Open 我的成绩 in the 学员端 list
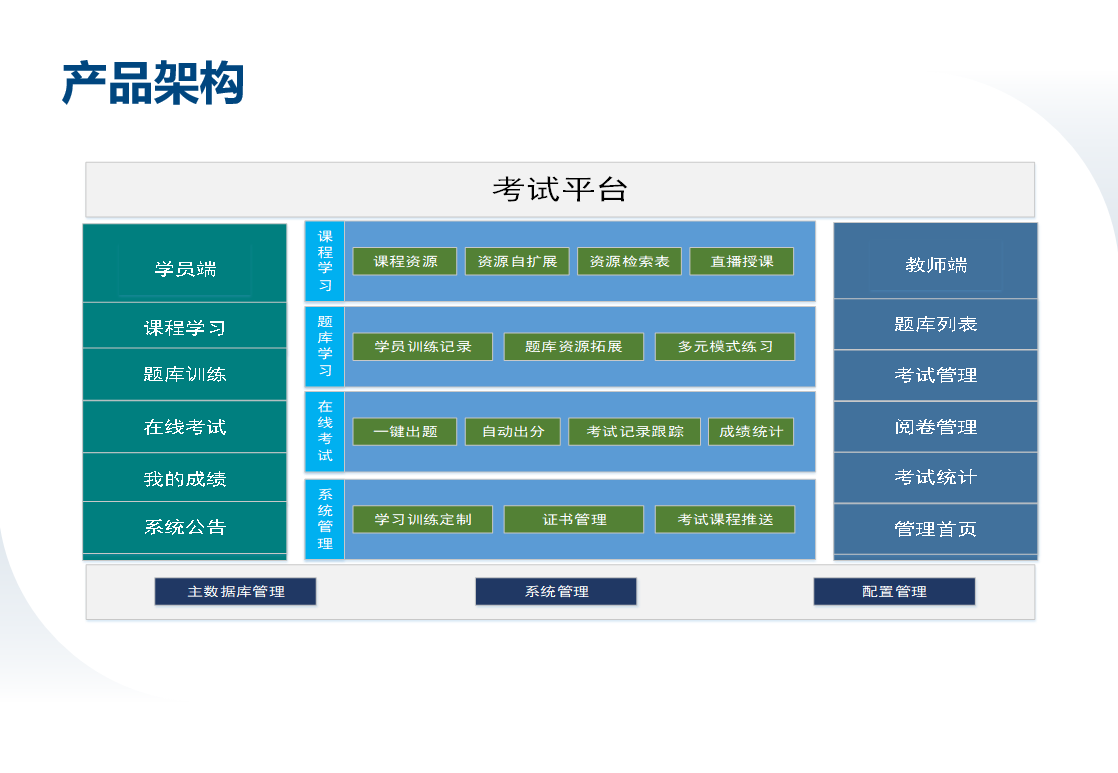The width and height of the screenshot is (1118, 773). [x=185, y=479]
